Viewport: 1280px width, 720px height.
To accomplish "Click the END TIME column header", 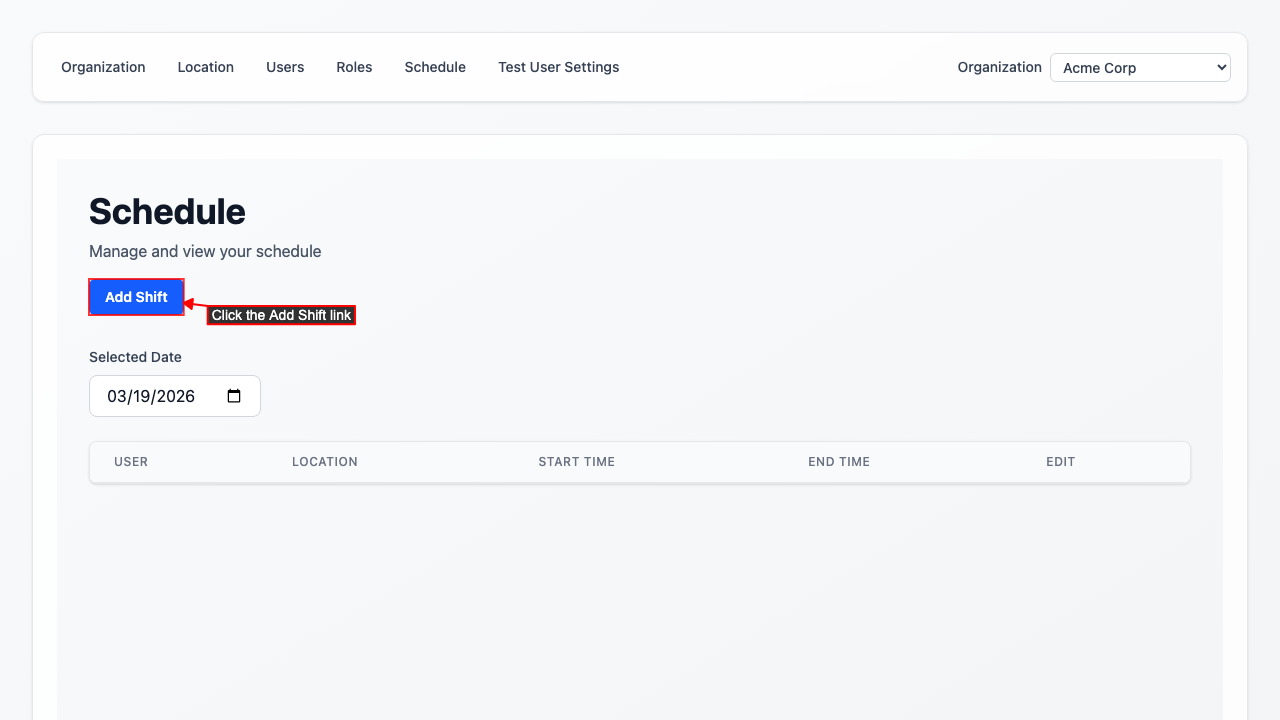I will pos(839,461).
